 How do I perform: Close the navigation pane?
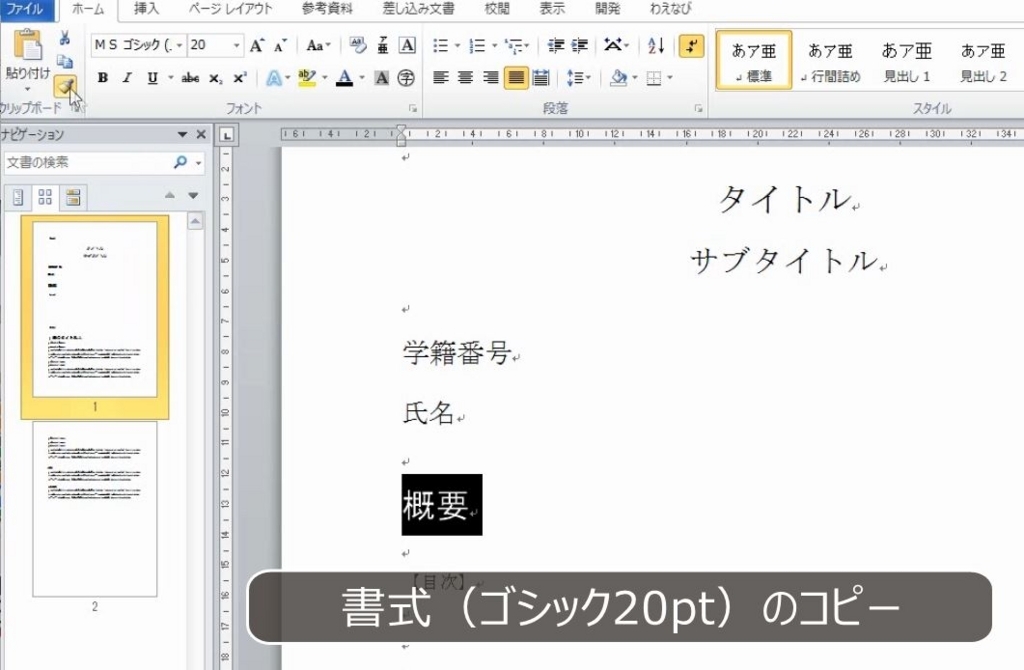click(x=201, y=135)
